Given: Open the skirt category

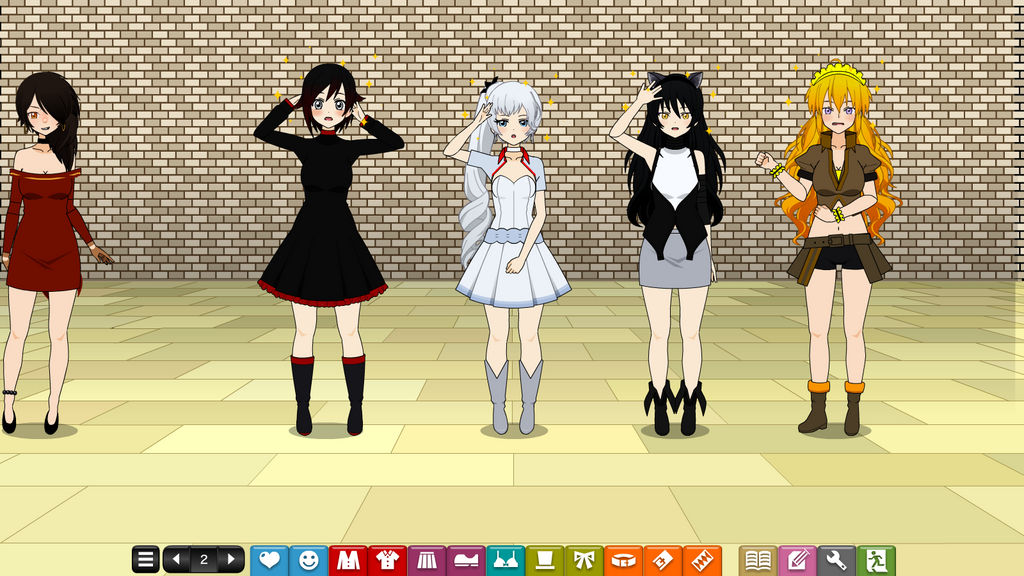Looking at the screenshot, I should click(427, 560).
